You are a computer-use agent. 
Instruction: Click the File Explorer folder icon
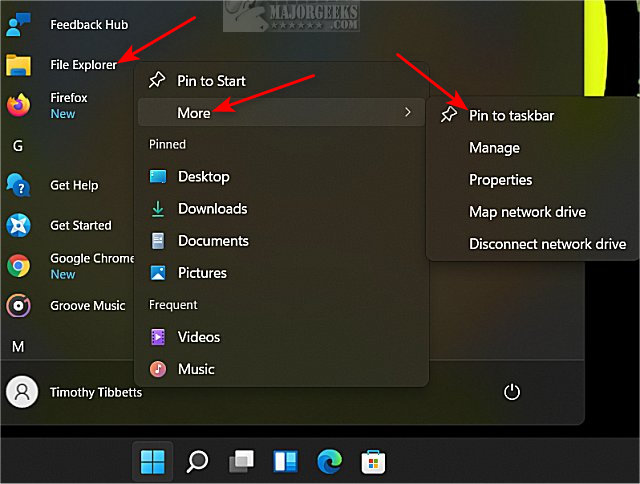(x=18, y=65)
